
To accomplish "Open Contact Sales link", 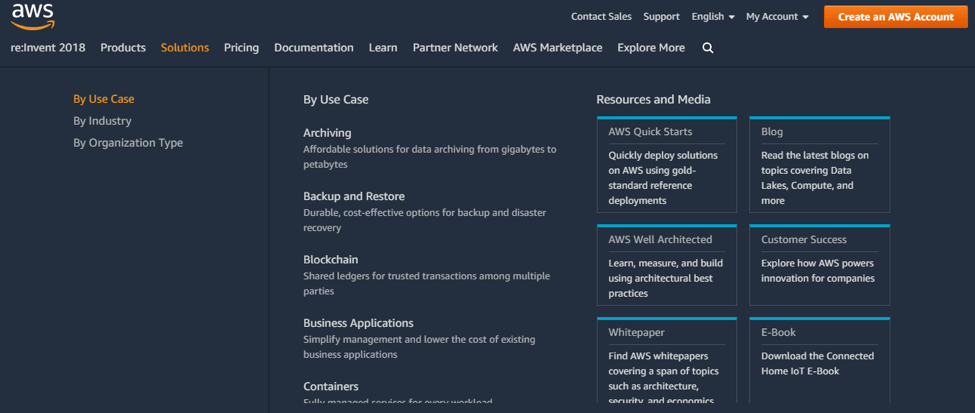I will [601, 17].
